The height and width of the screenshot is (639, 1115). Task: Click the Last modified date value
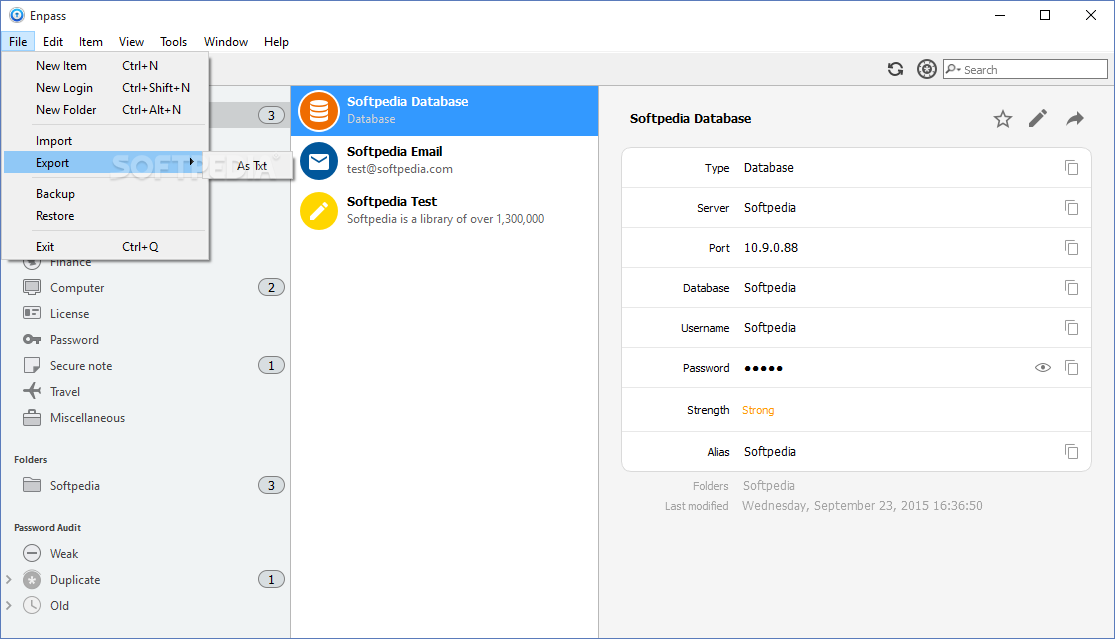click(x=862, y=505)
